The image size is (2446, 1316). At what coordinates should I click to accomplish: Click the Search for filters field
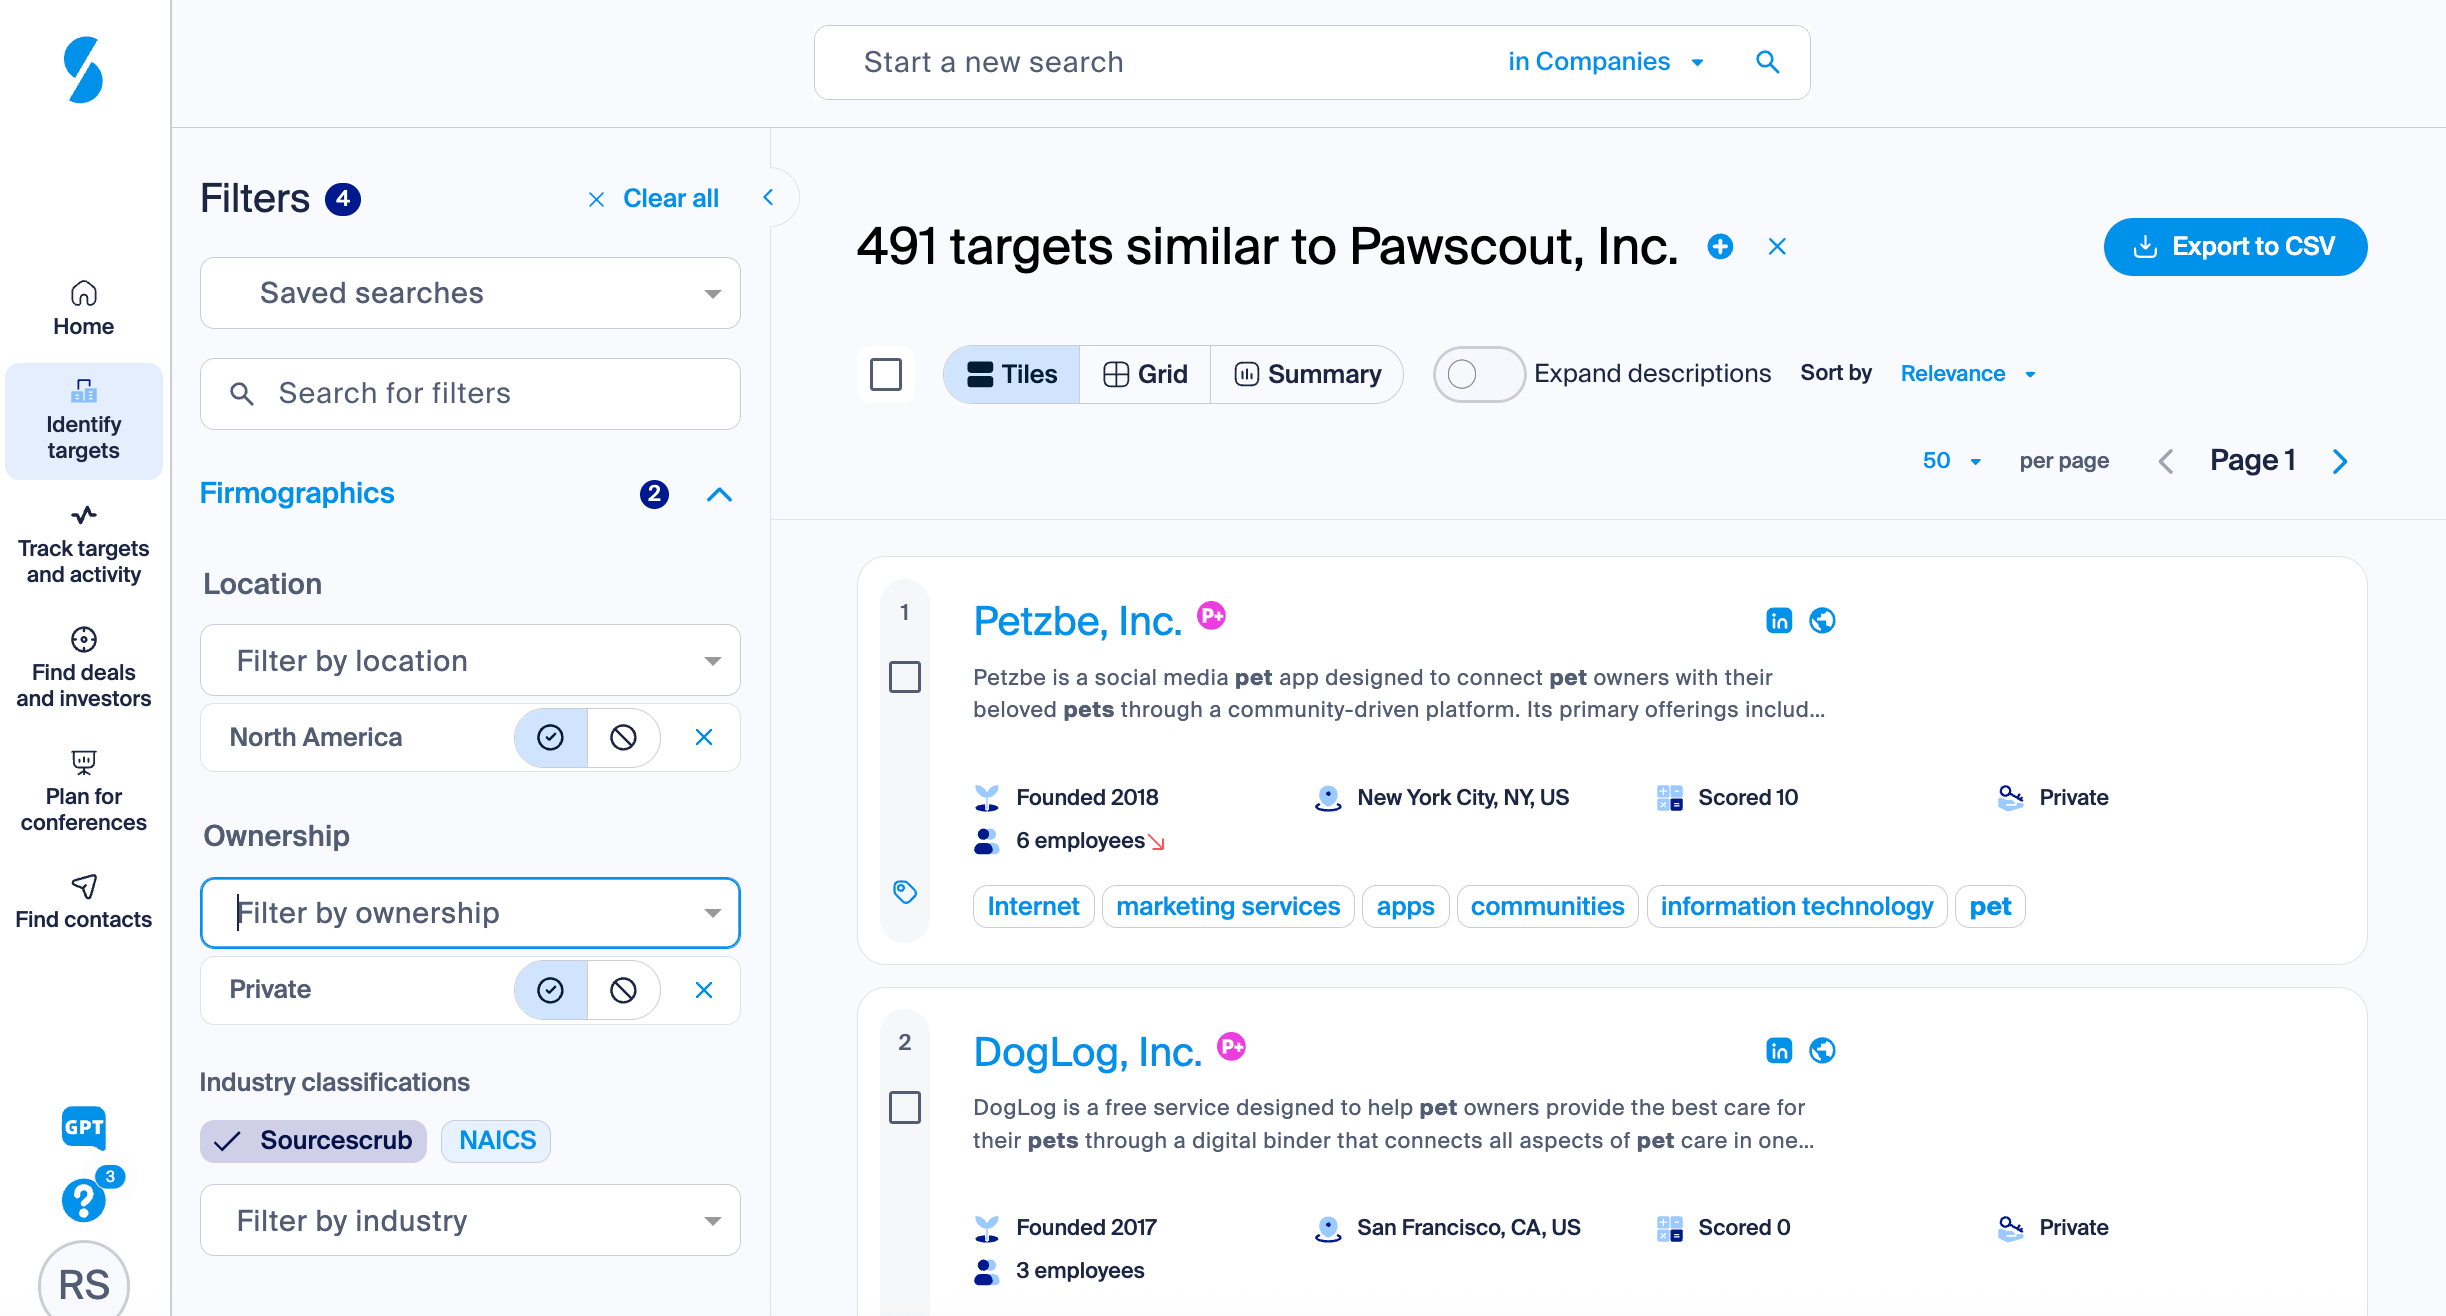(470, 394)
